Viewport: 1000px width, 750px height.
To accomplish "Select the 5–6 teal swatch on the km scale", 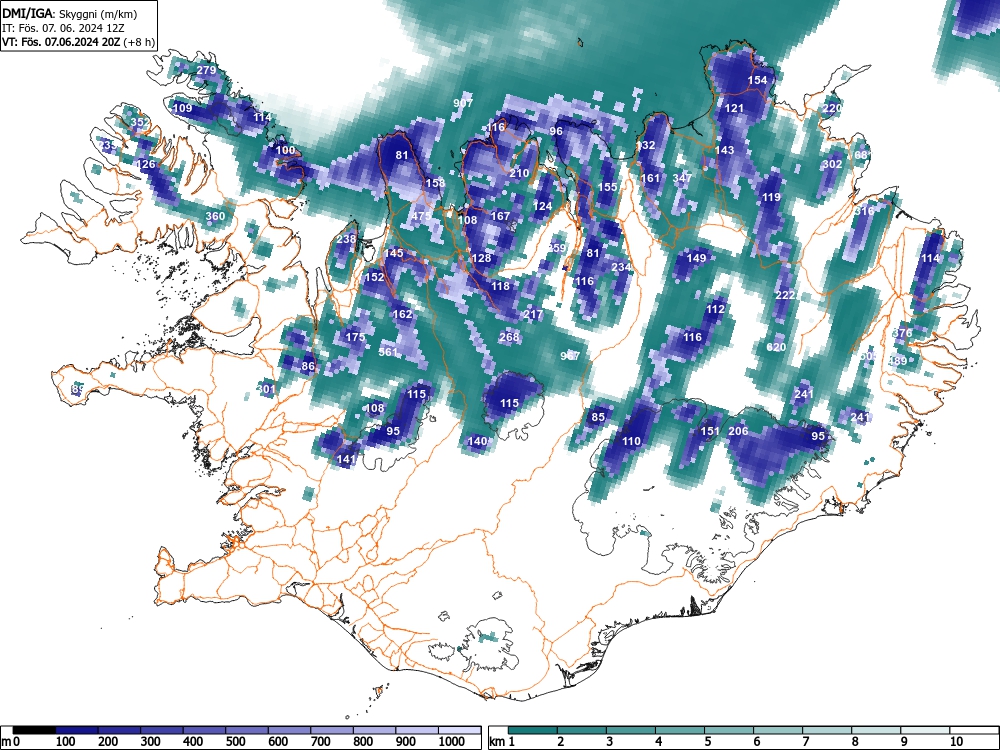I will (x=730, y=730).
